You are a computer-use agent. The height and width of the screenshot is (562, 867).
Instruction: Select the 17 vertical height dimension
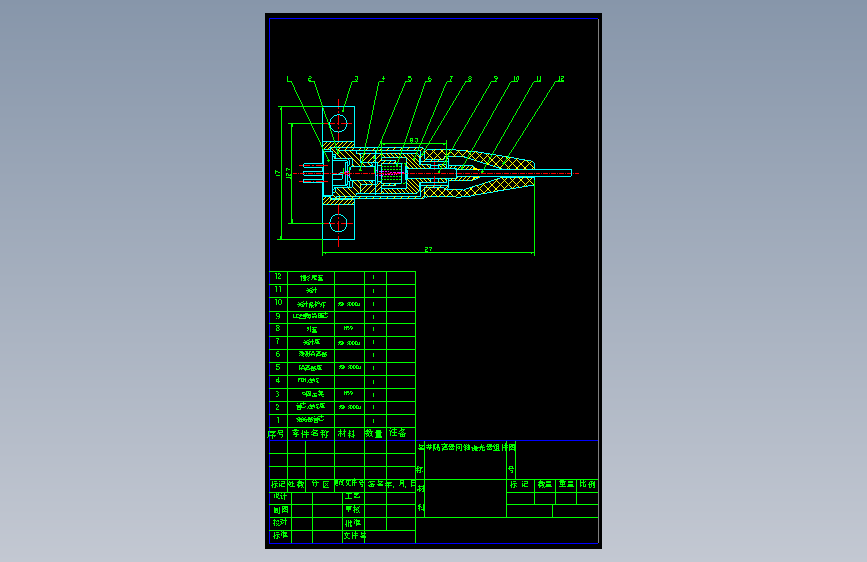click(x=278, y=173)
